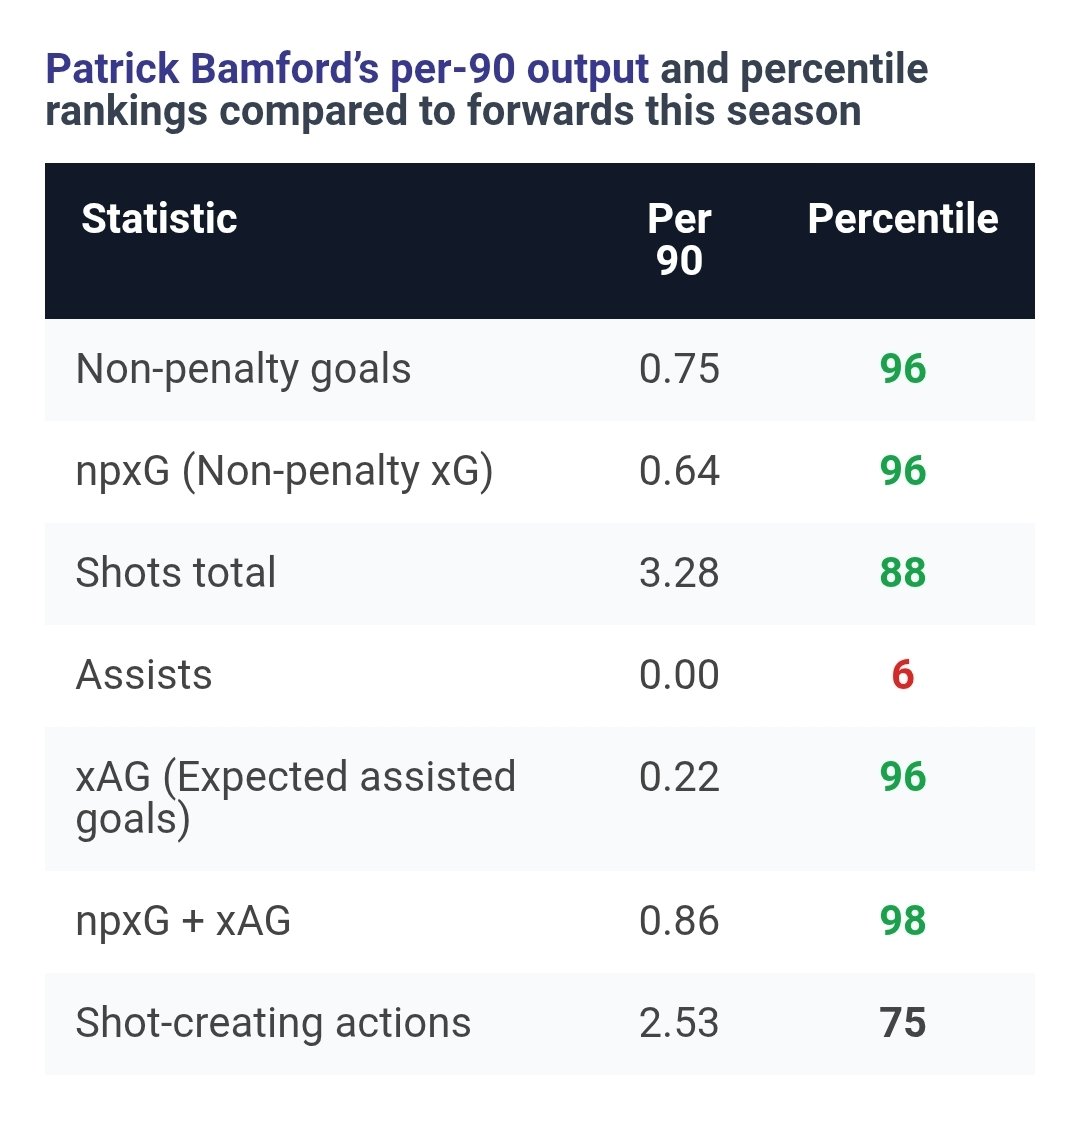This screenshot has width=1080, height=1145.
Task: Click the 3.28 shots total value
Action: tap(679, 573)
